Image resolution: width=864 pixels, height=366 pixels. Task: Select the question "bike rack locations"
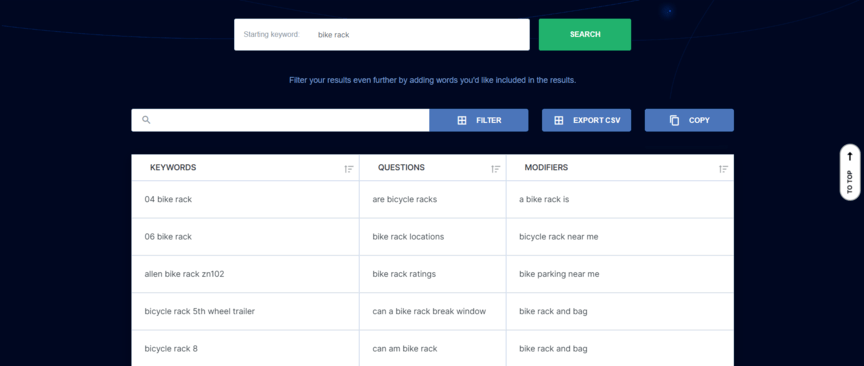(x=408, y=237)
